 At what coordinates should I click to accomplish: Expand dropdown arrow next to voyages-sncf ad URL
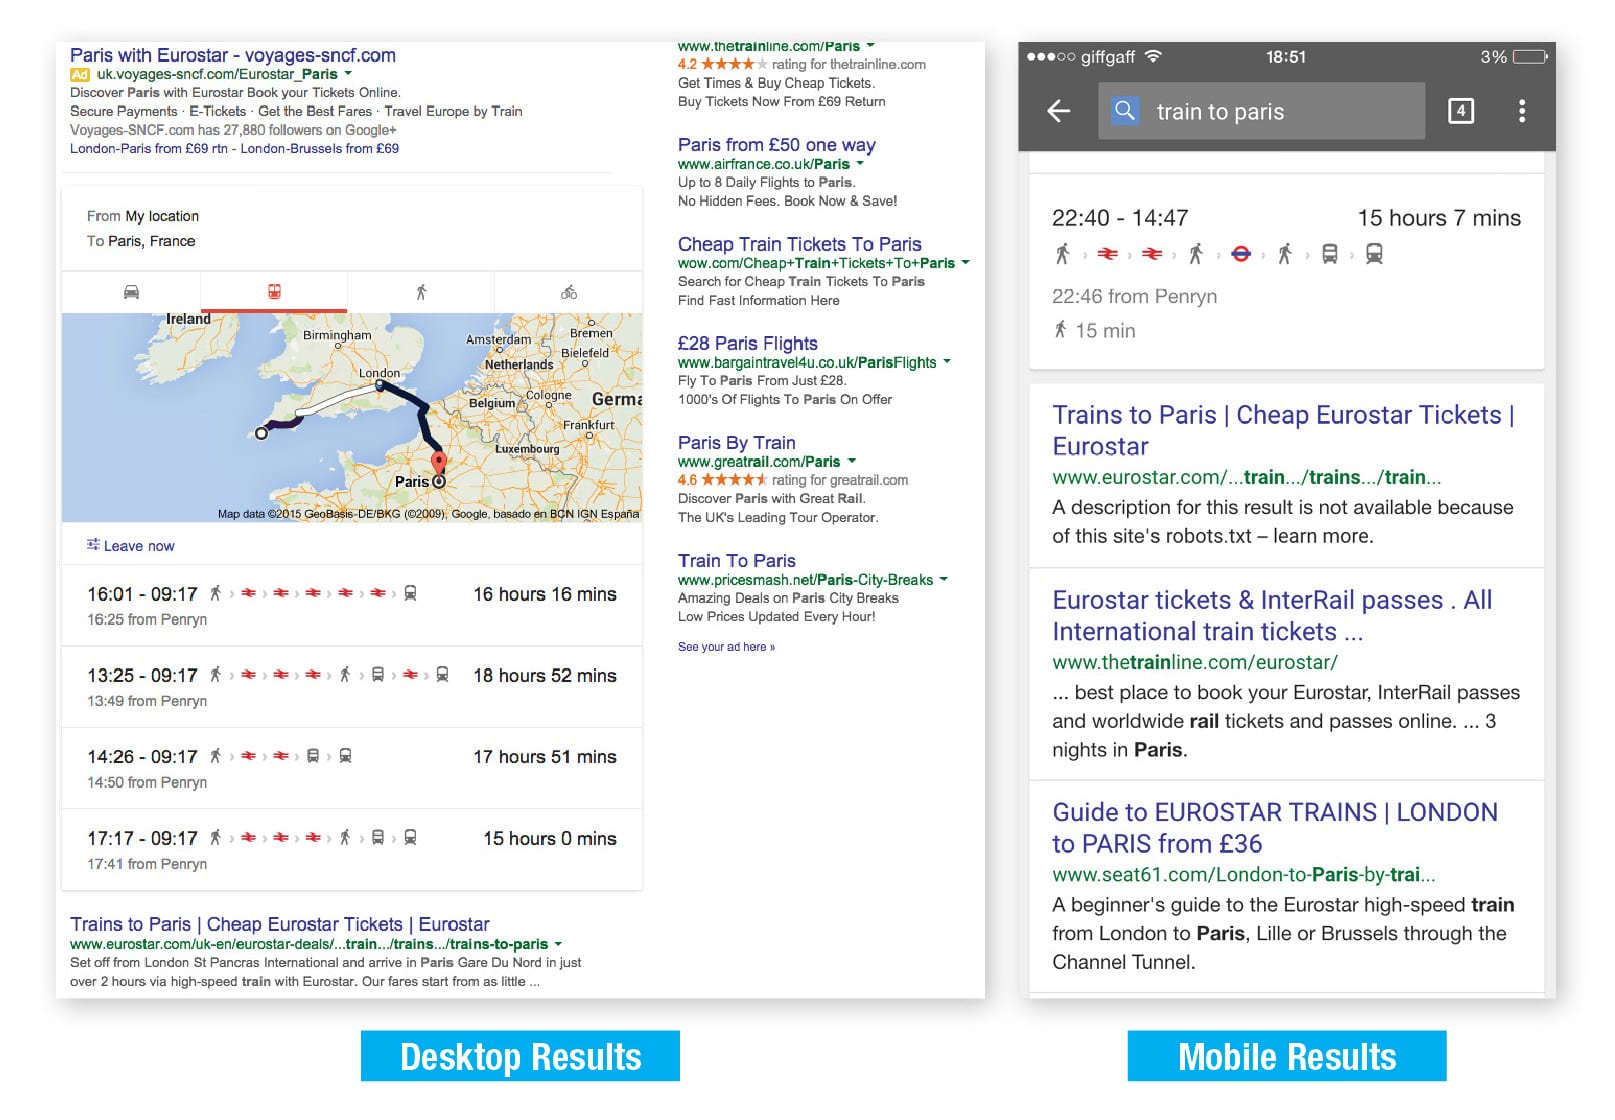click(348, 74)
